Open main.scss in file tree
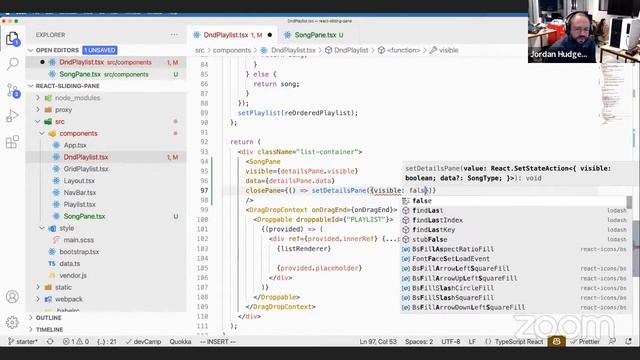640x360 pixels. [78, 240]
